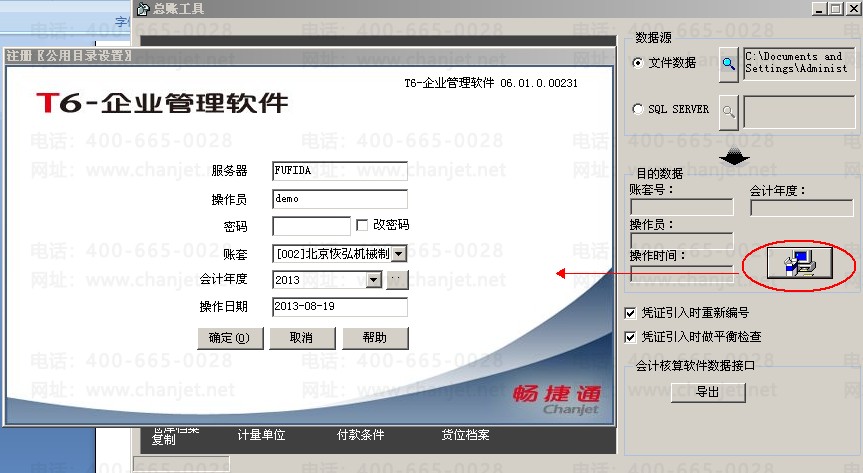Click the 帮助 button
The height and width of the screenshot is (473, 863).
click(x=375, y=338)
